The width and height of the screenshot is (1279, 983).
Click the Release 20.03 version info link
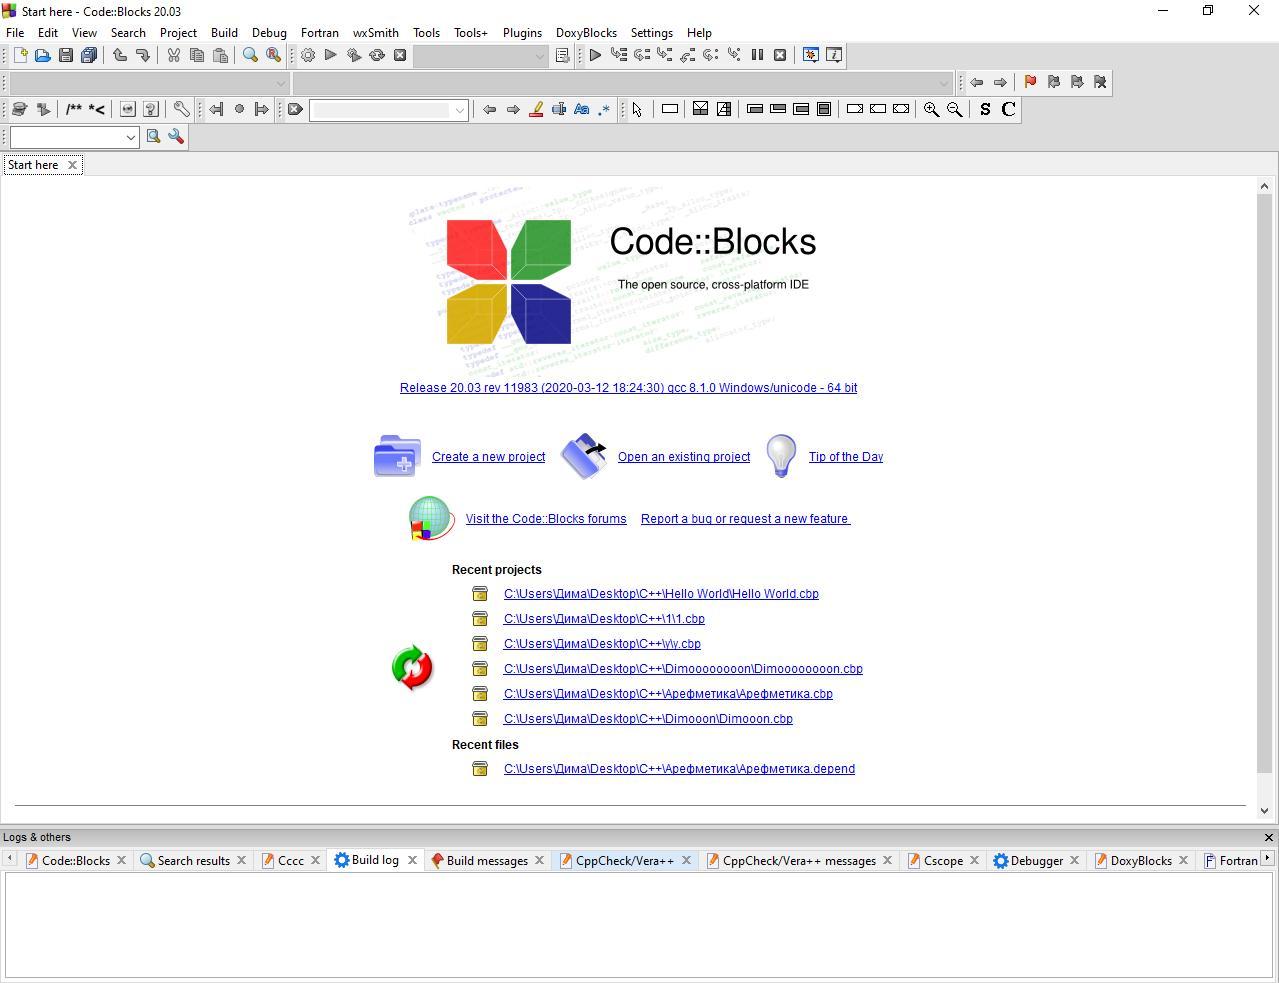628,388
